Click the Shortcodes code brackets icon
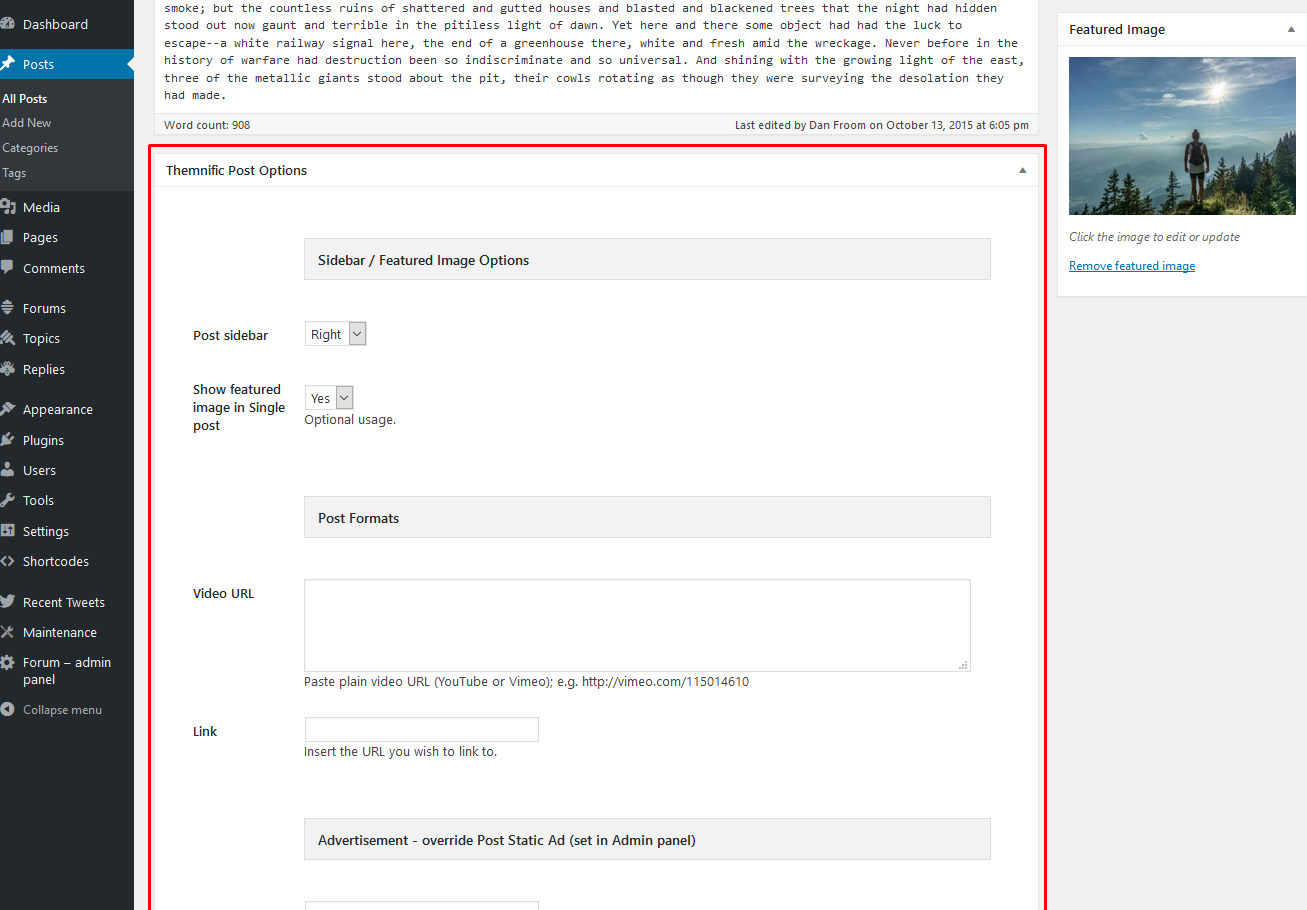This screenshot has height=910, width=1307. (8, 561)
